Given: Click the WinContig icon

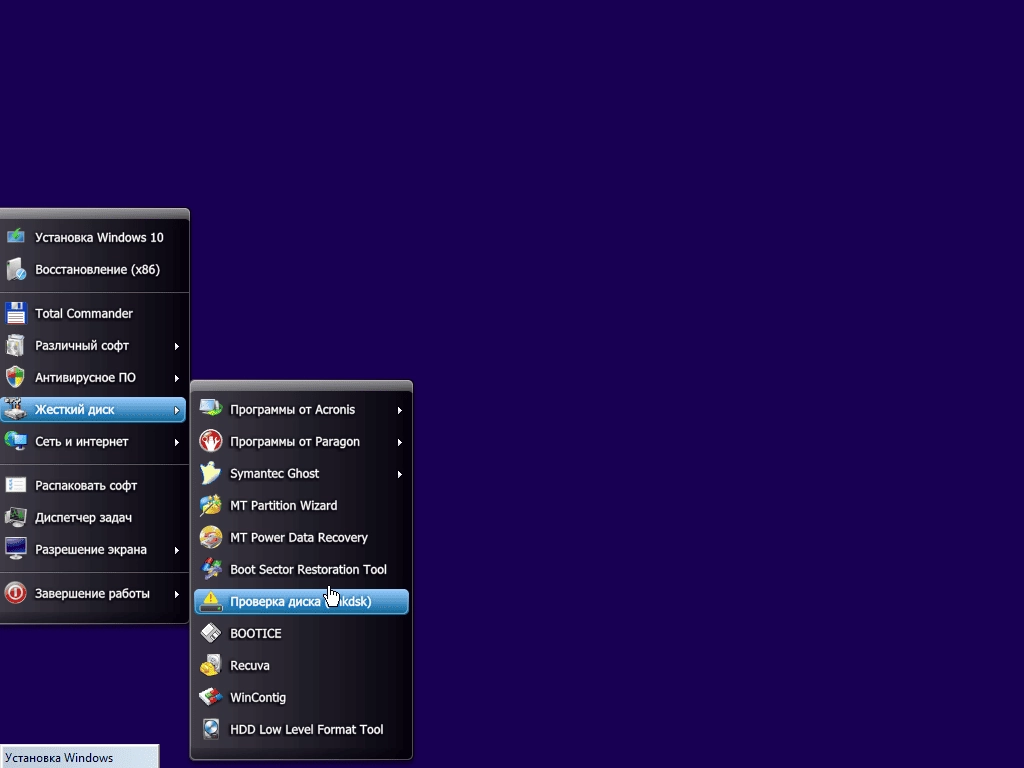Looking at the screenshot, I should pyautogui.click(x=211, y=697).
